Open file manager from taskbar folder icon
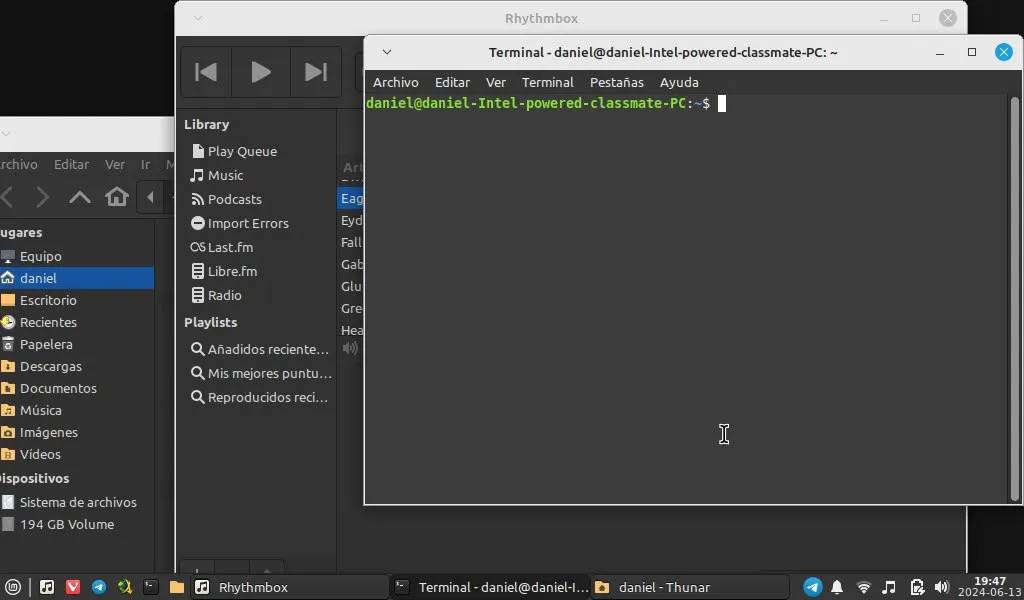This screenshot has height=600, width=1024. (176, 587)
